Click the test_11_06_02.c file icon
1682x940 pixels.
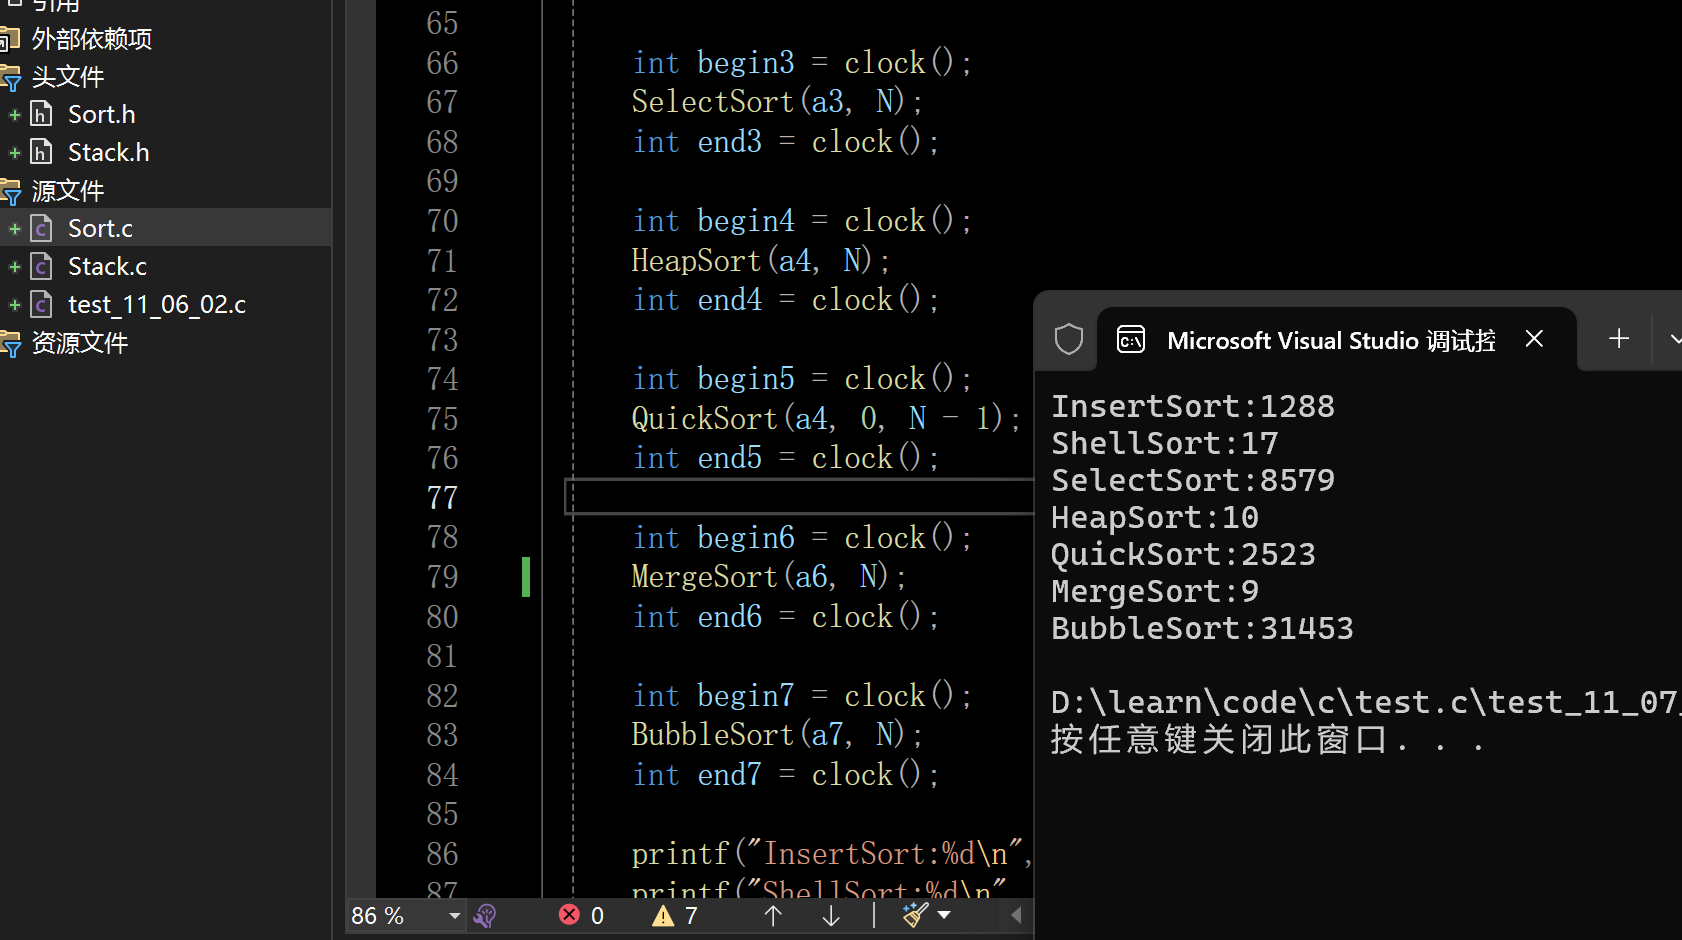pyautogui.click(x=41, y=304)
